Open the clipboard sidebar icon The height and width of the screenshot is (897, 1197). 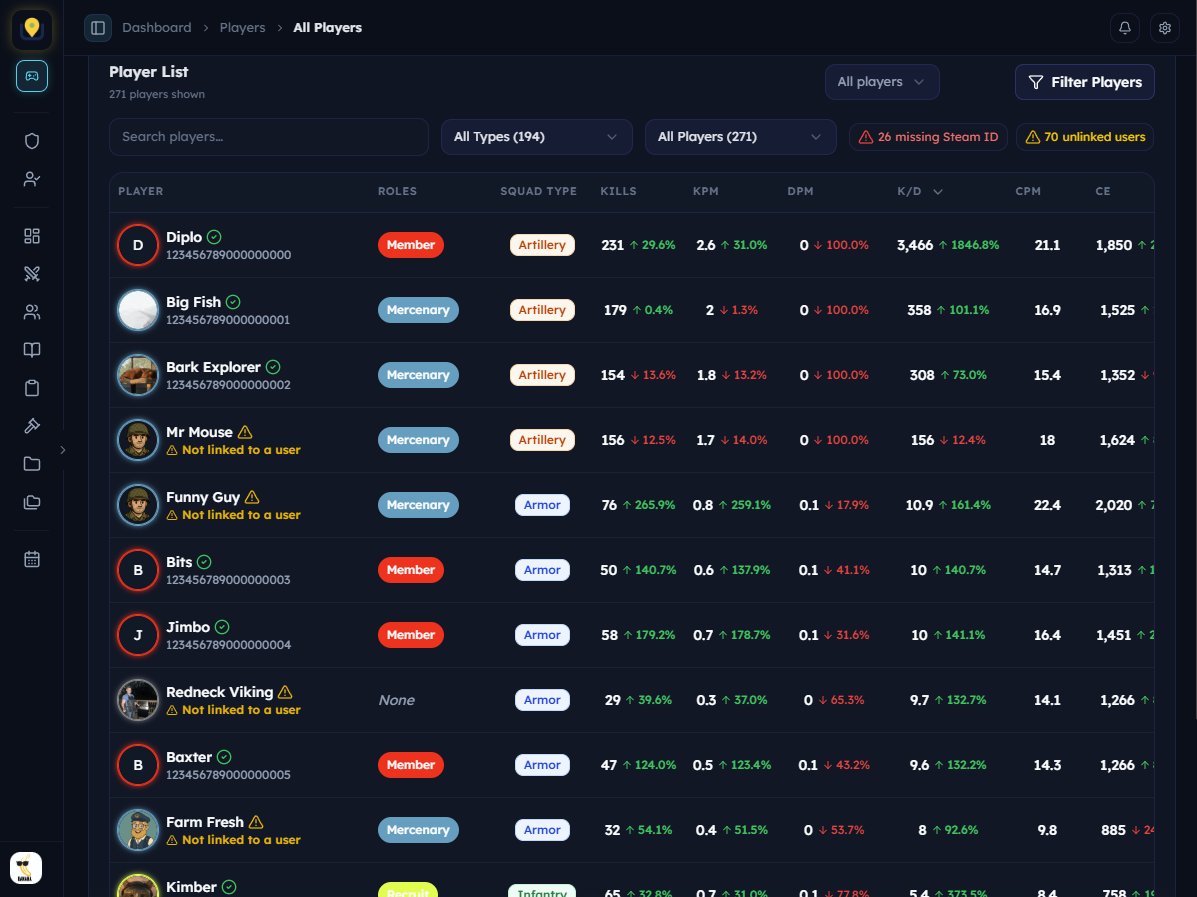(31, 388)
